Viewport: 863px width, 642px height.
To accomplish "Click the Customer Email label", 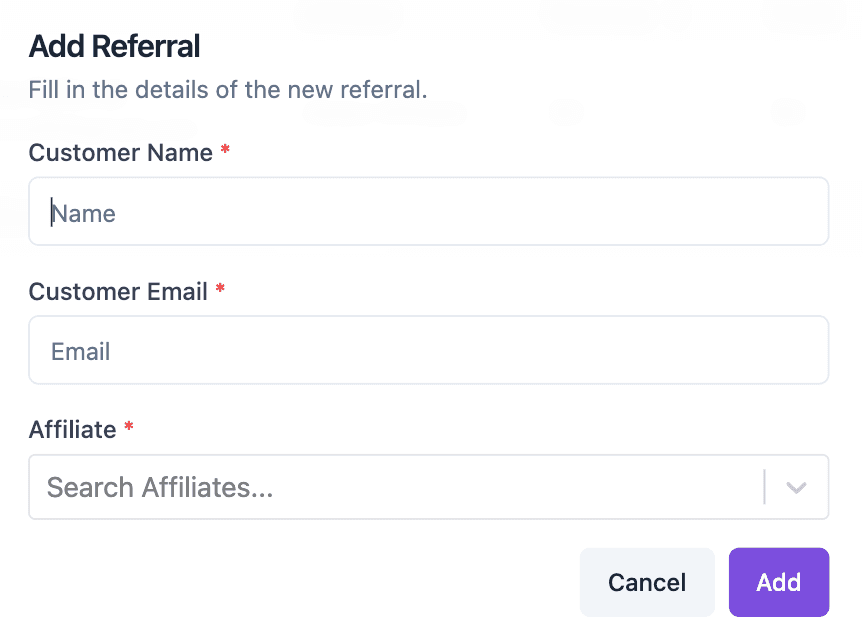I will point(119,292).
